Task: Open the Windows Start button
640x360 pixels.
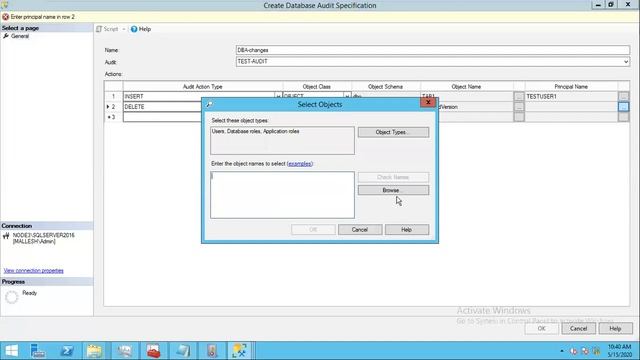Action: (x=11, y=351)
